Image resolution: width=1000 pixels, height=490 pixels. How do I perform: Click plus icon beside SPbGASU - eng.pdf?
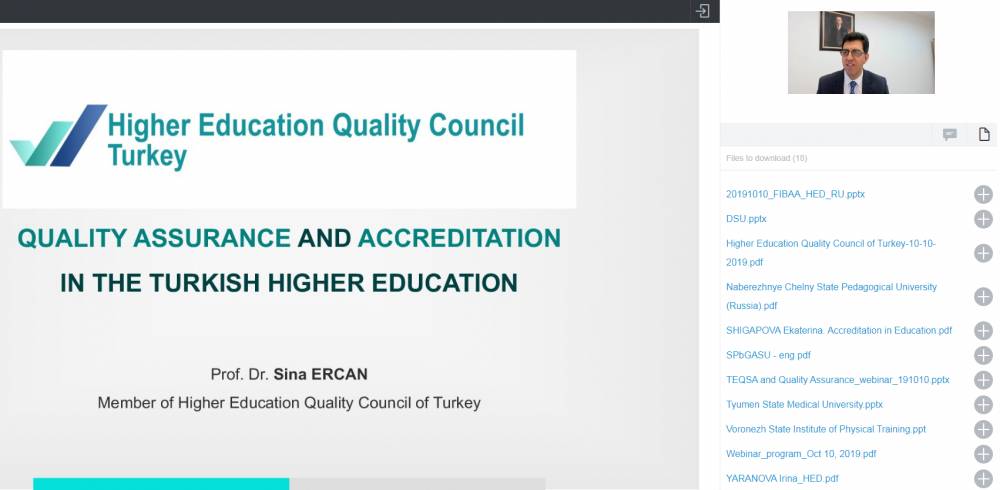(983, 355)
